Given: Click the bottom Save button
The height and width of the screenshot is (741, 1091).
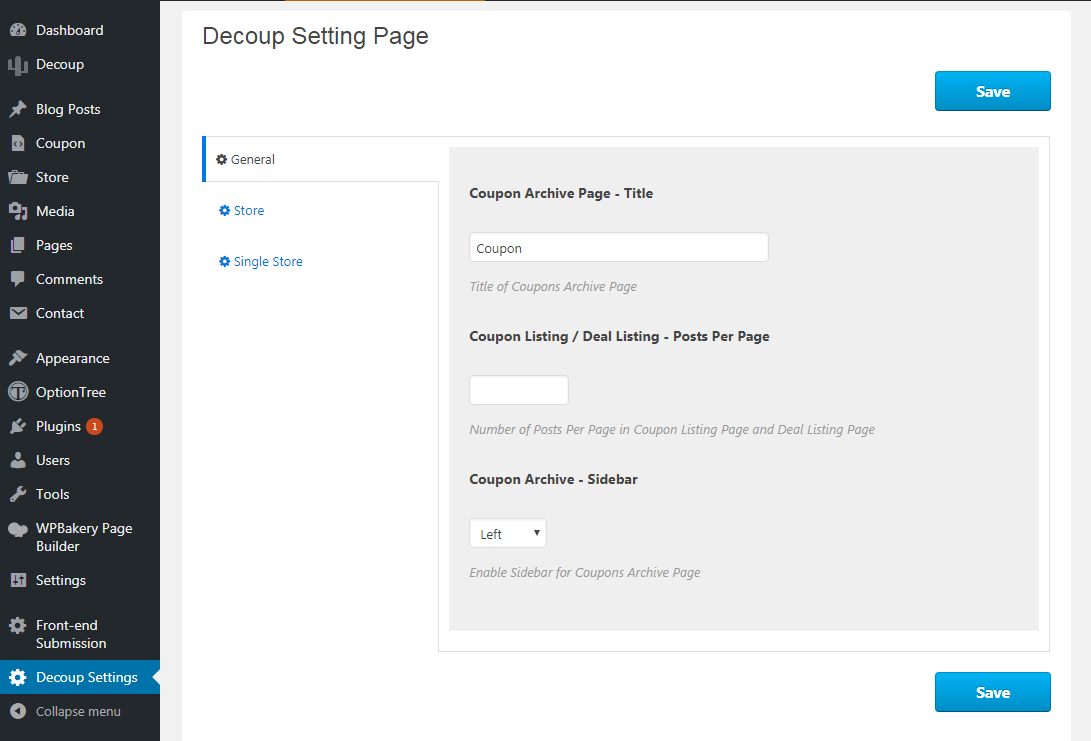Looking at the screenshot, I should point(992,691).
